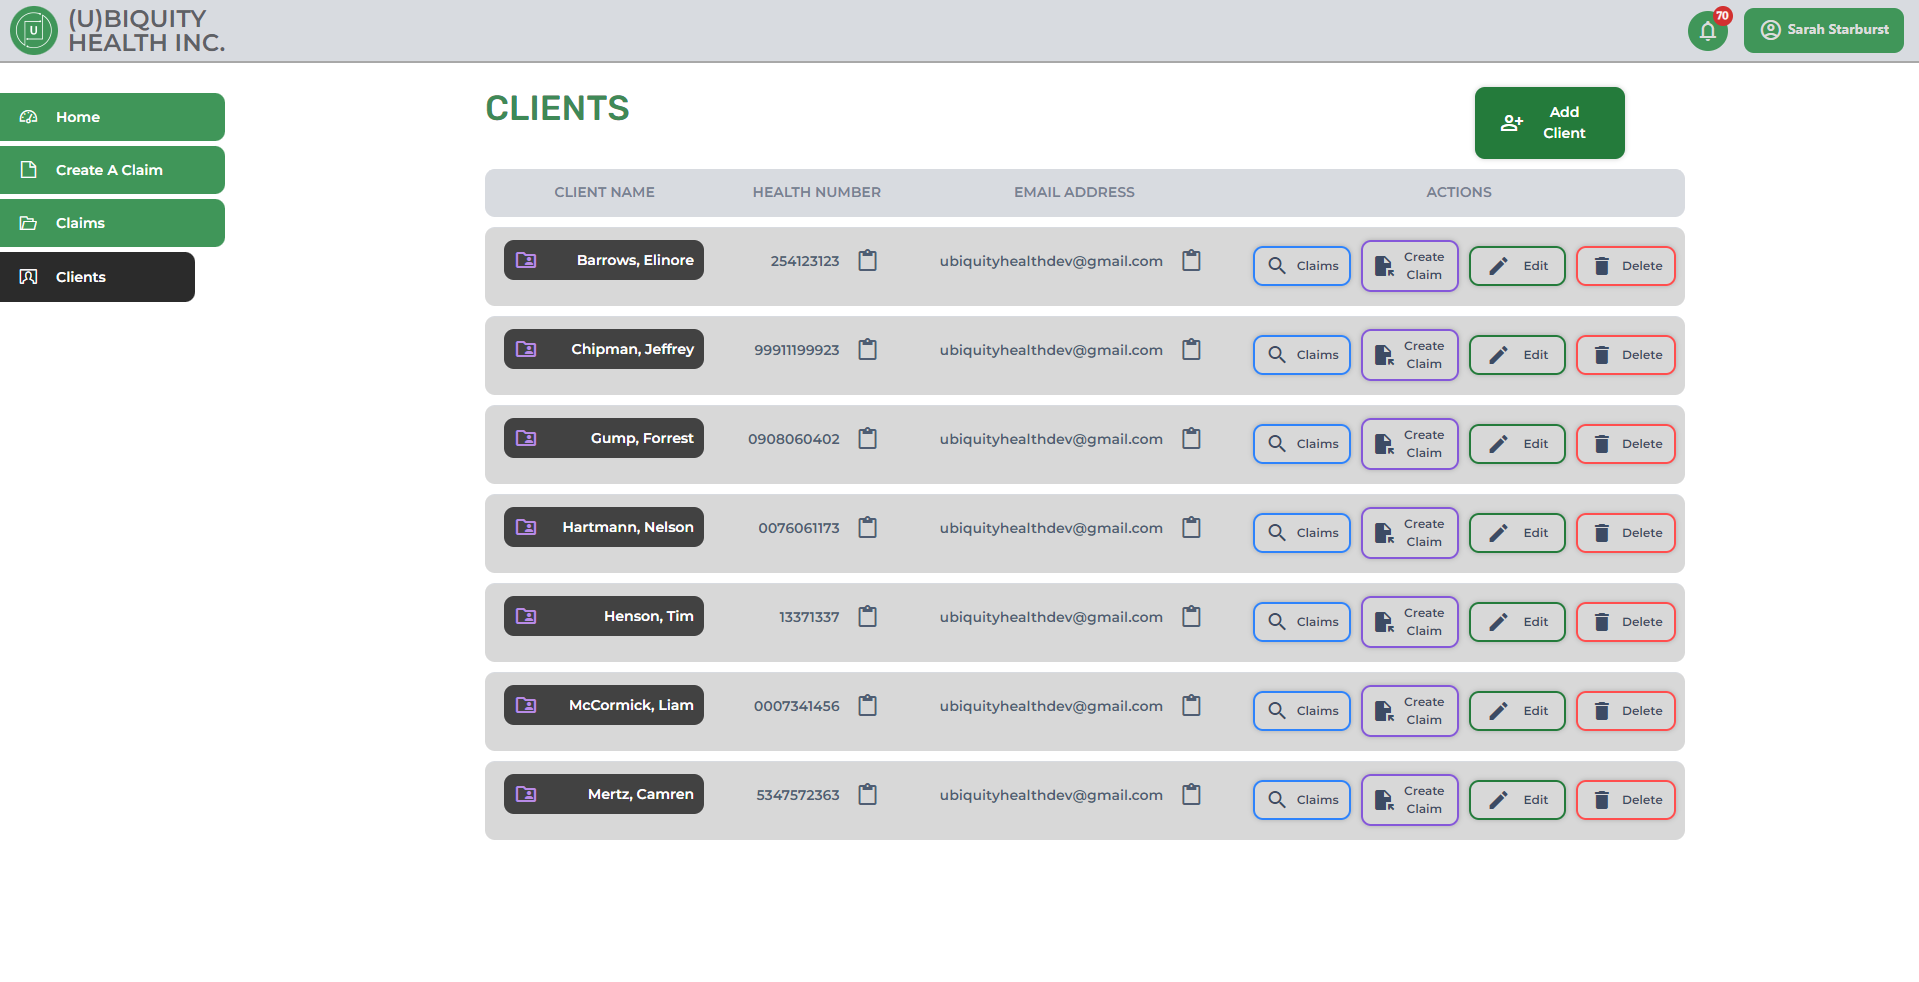Edit the Gump, Forrest client record
This screenshot has height=982, width=1919.
[1516, 444]
